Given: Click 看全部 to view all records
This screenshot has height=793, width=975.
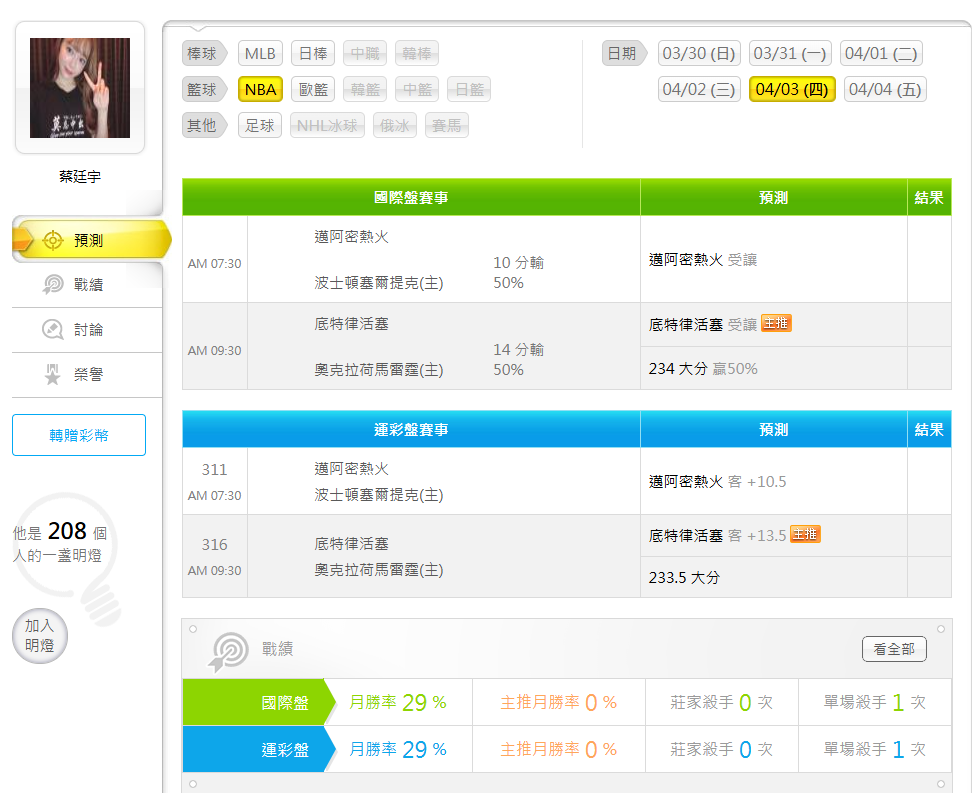Looking at the screenshot, I should pyautogui.click(x=894, y=649).
